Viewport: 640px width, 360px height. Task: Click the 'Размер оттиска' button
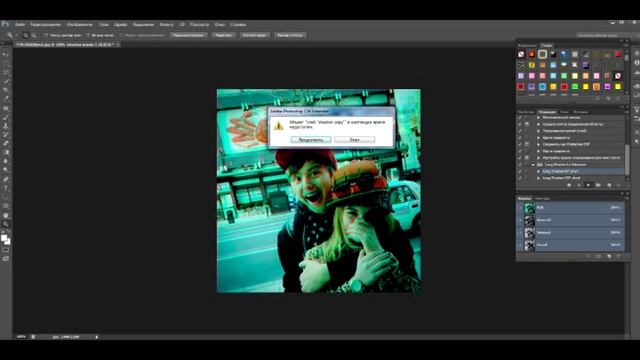pos(290,36)
